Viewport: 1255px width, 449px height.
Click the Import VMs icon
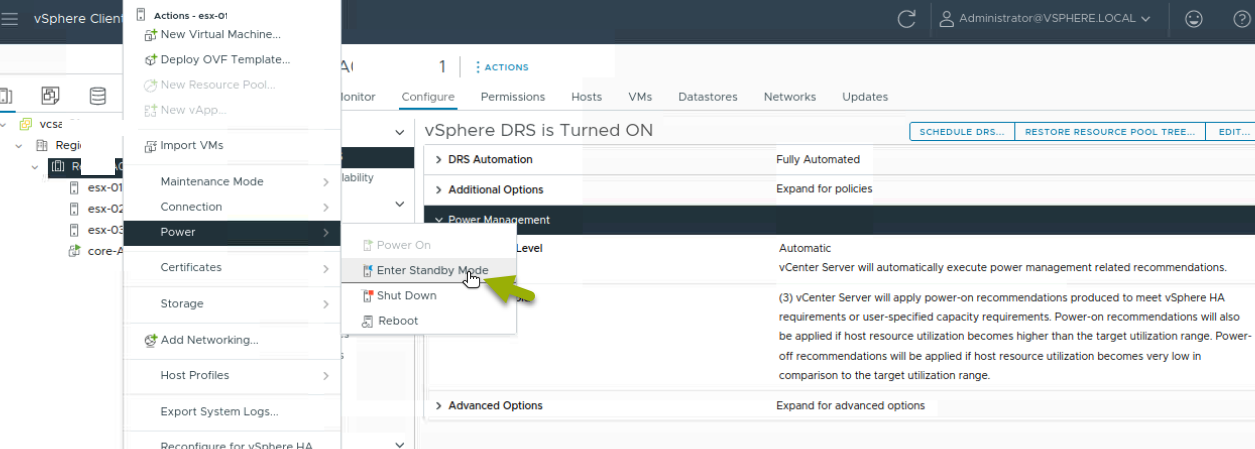[x=151, y=146]
